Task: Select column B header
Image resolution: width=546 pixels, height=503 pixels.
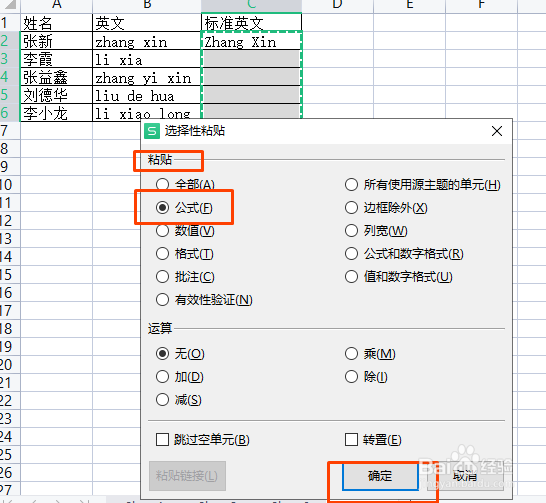Action: pos(147,5)
